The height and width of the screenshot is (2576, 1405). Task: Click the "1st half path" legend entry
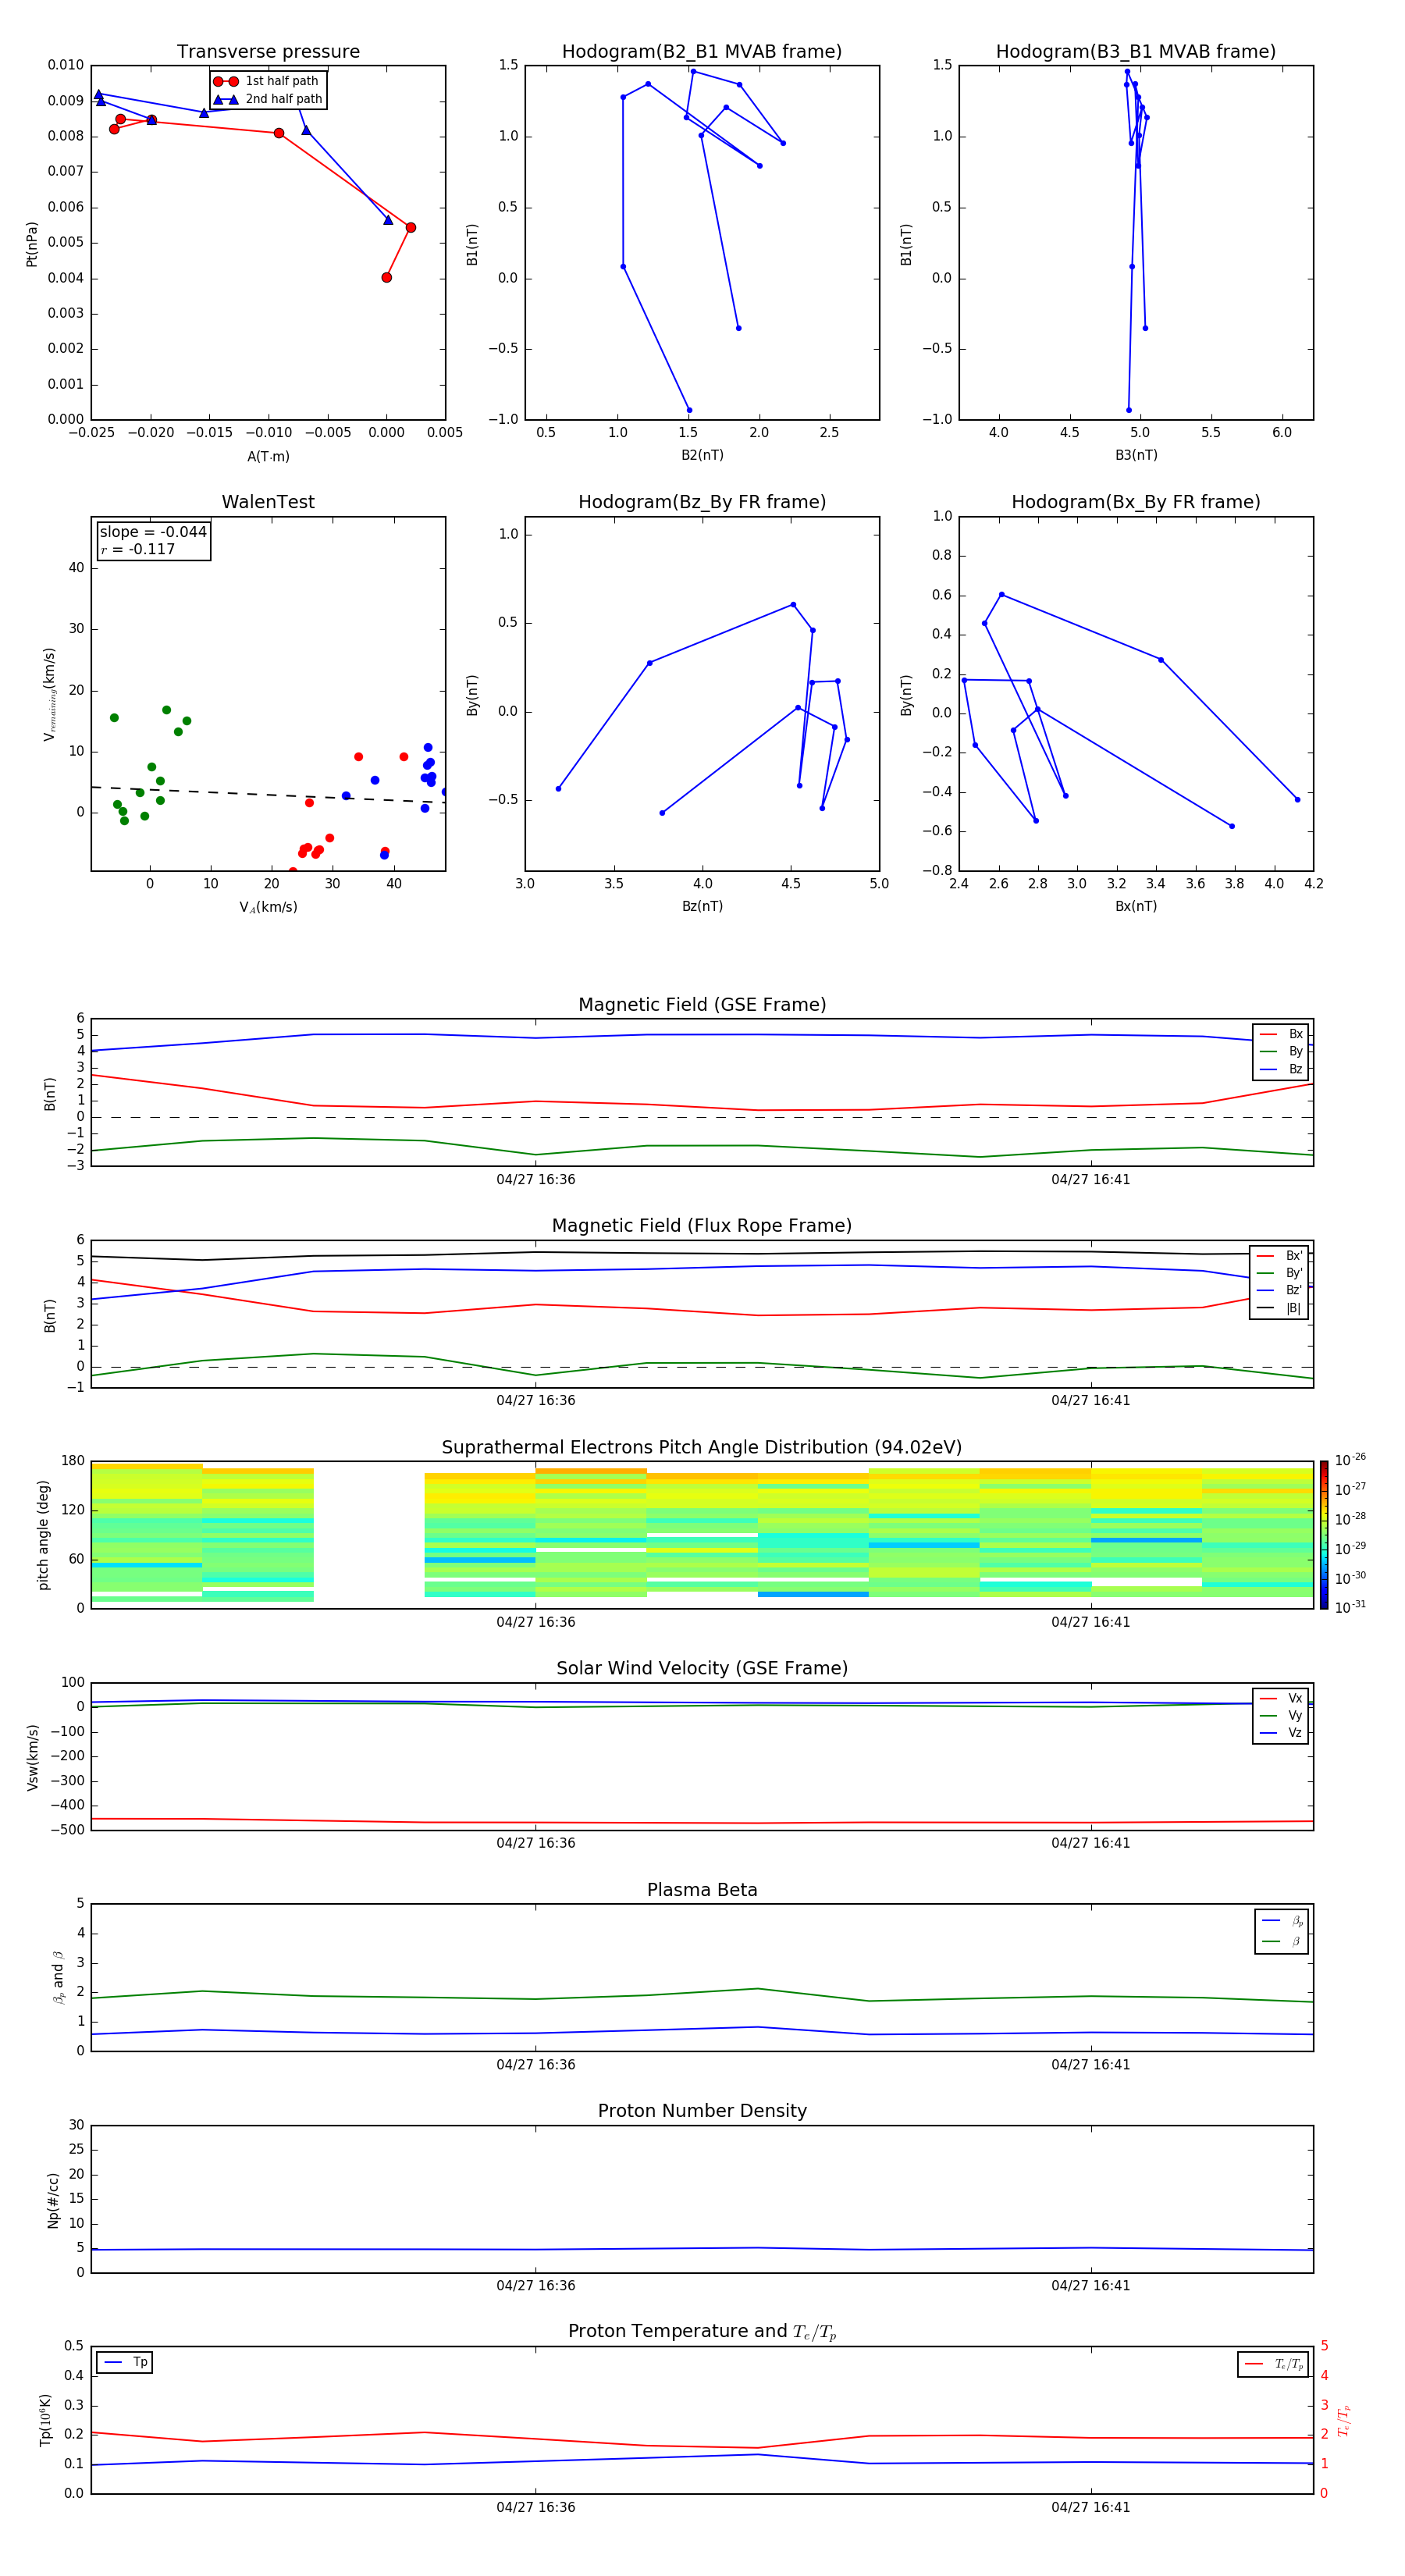(267, 81)
